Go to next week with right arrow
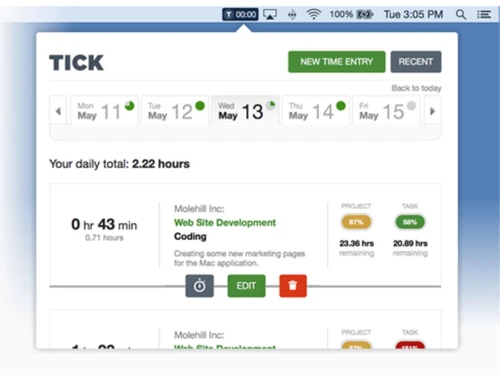500x375 pixels. 432,111
